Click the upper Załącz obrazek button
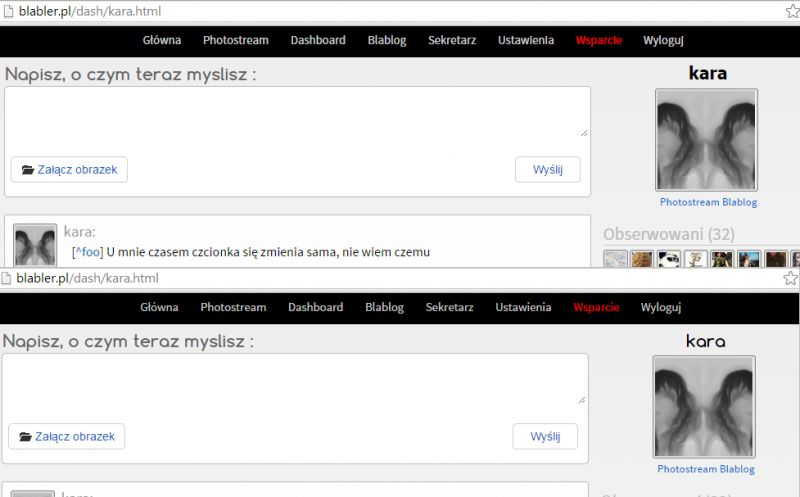This screenshot has height=497, width=800. click(69, 169)
